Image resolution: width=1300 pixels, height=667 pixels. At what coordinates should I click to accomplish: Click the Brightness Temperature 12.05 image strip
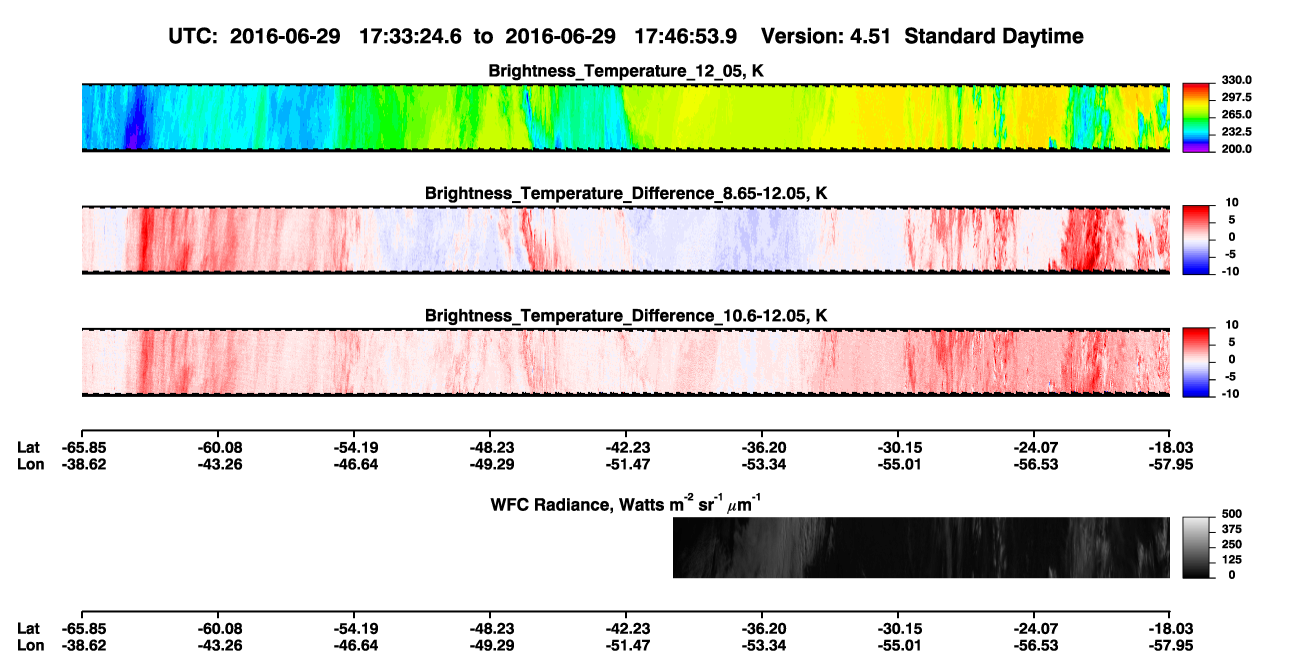[625, 118]
